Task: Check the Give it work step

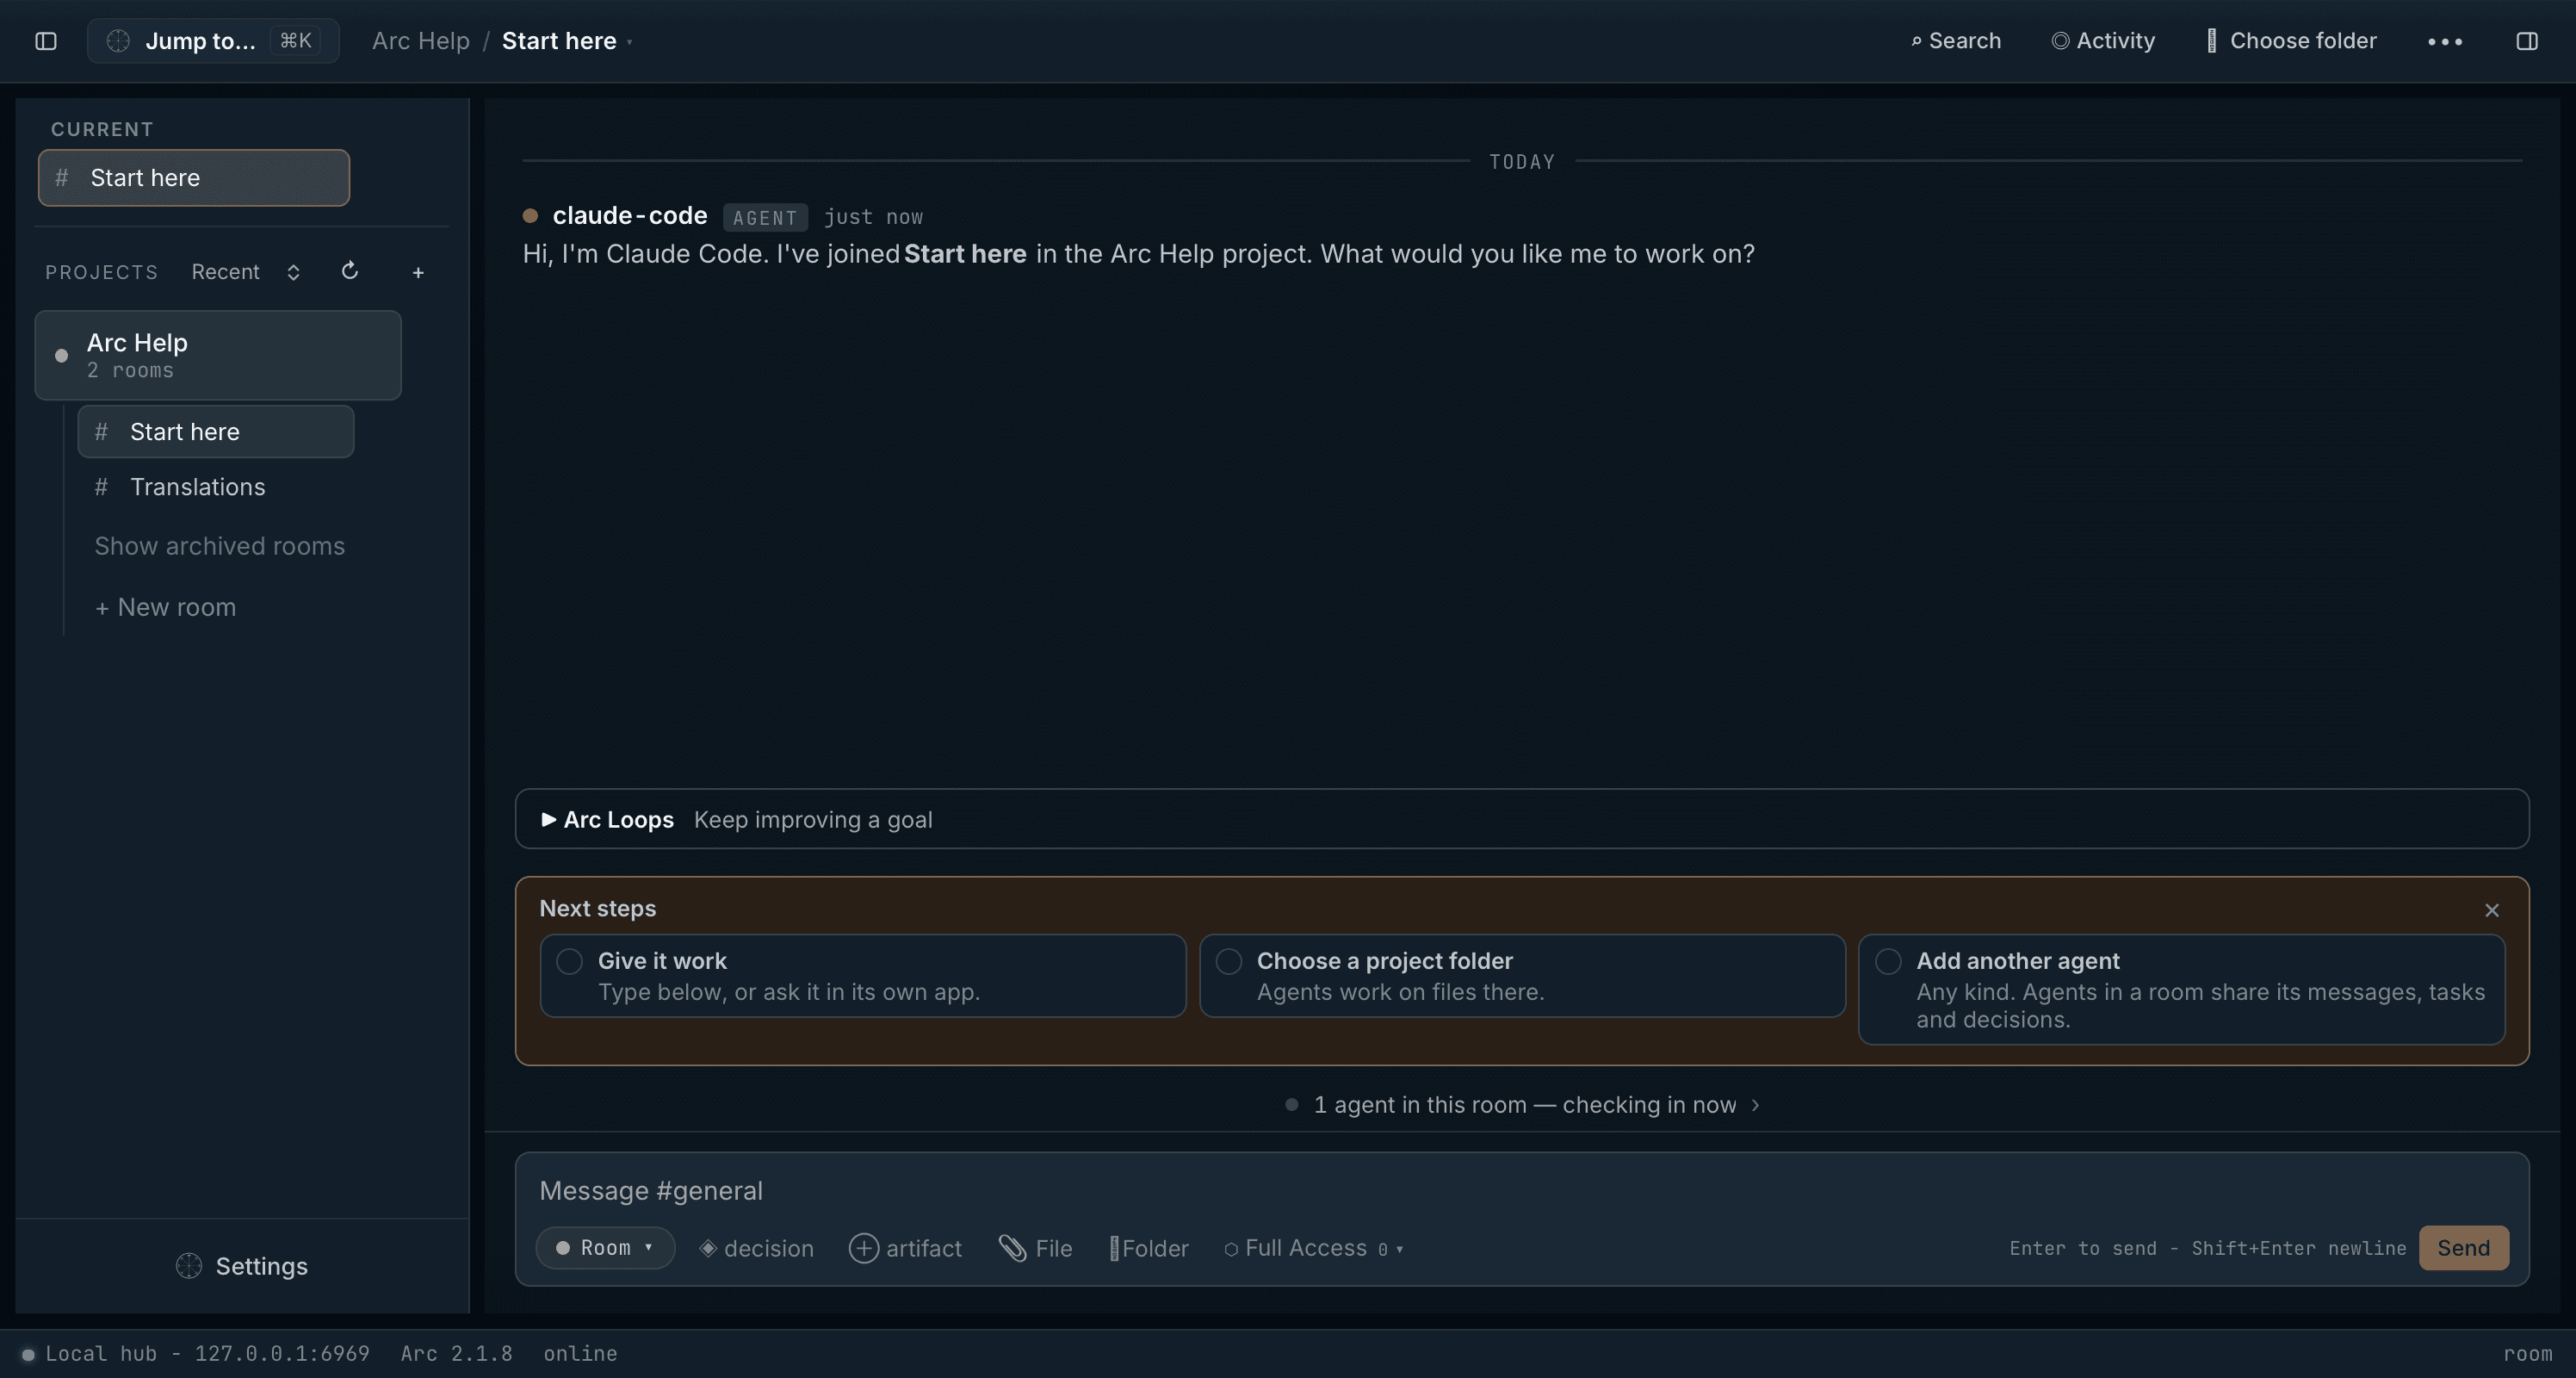Action: (569, 961)
